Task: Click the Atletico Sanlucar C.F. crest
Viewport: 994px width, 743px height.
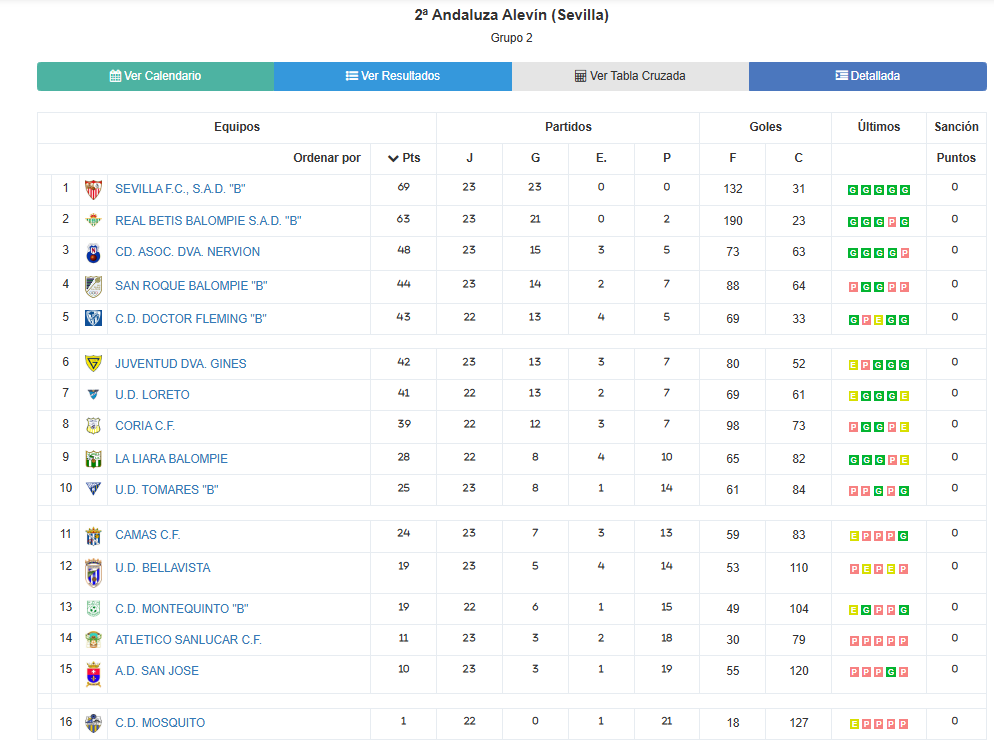Action: [x=93, y=640]
